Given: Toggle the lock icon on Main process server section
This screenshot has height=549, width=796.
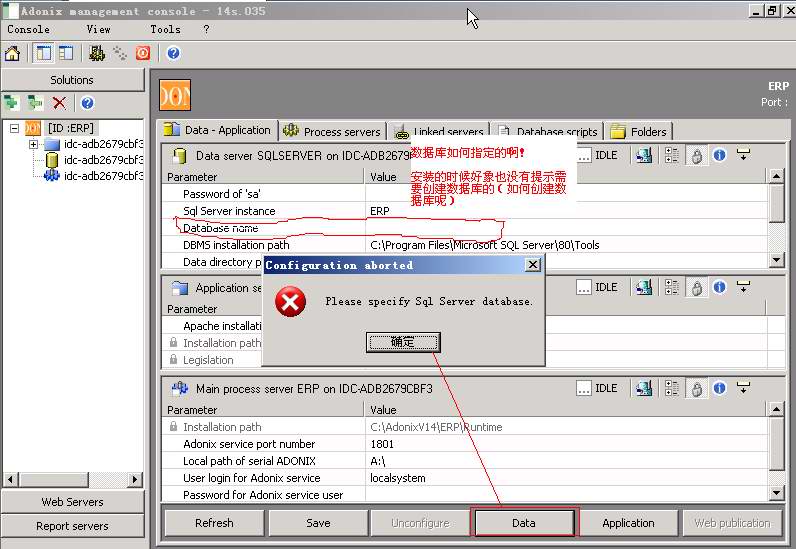Looking at the screenshot, I should click(696, 388).
